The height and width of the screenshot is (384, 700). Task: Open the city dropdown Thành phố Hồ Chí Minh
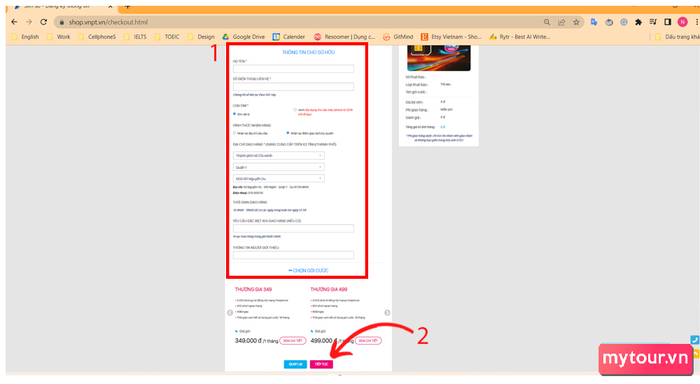point(279,155)
